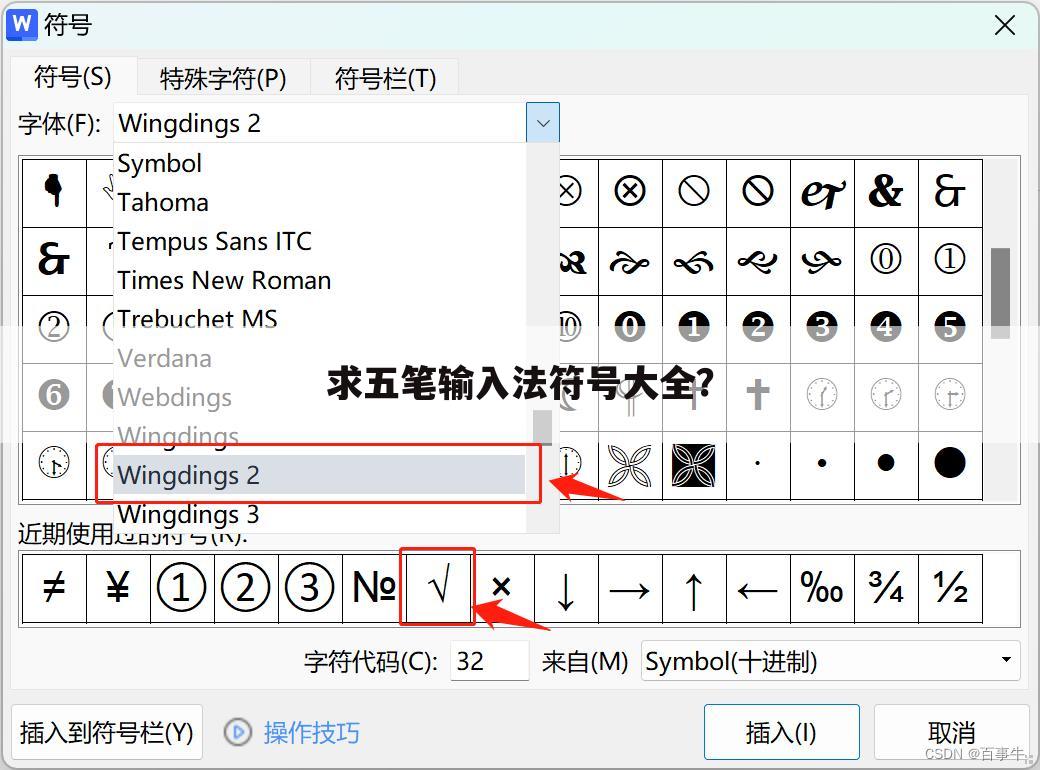Screen dimensions: 1040x770
Task: Select the down arrow ↓ recent symbol
Action: [x=565, y=590]
